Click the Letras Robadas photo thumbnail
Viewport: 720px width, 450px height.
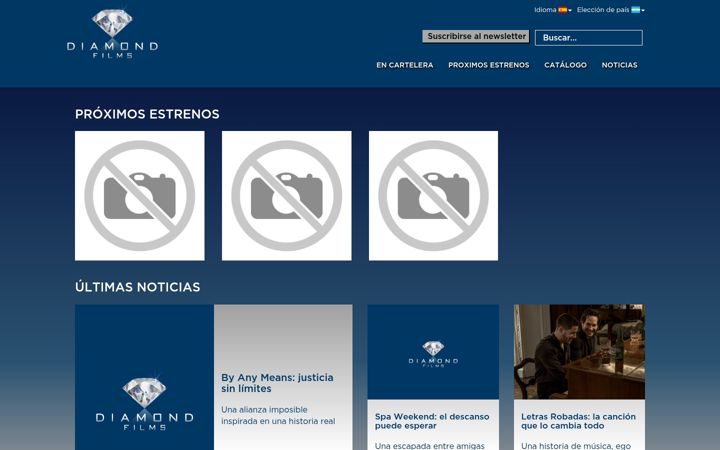[579, 352]
